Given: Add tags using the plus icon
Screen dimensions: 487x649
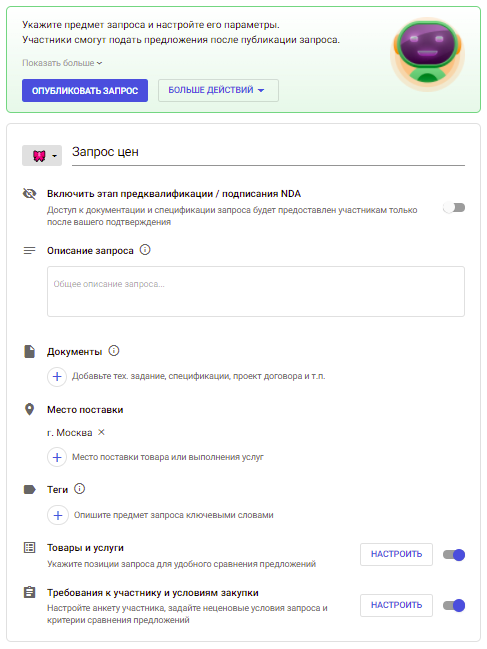Looking at the screenshot, I should click(x=58, y=515).
